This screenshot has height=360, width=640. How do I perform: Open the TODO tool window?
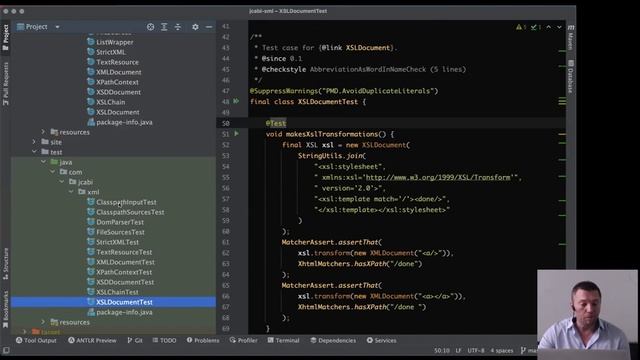(x=164, y=340)
